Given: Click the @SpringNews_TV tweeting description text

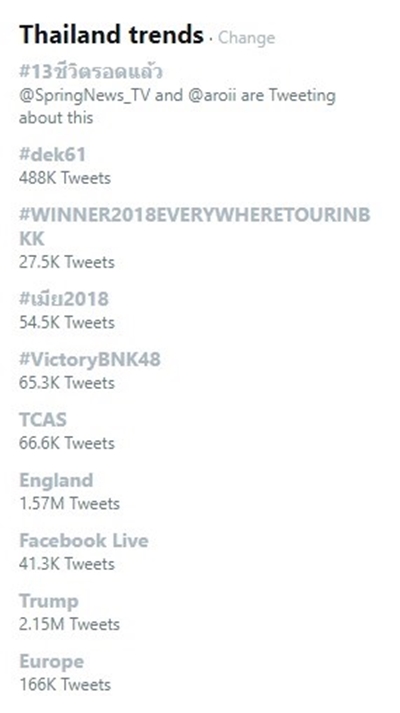Looking at the screenshot, I should [177, 106].
